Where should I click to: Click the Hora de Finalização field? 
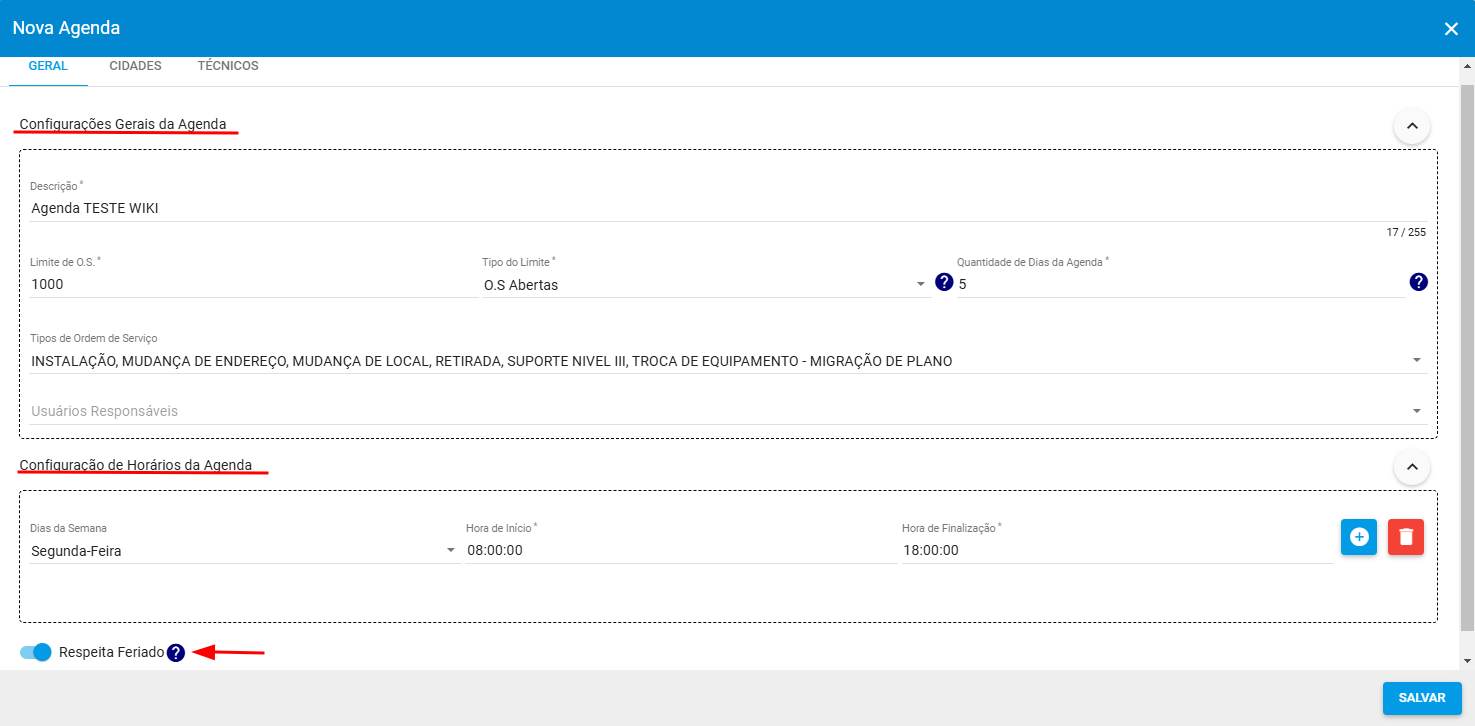pyautogui.click(x=1117, y=550)
